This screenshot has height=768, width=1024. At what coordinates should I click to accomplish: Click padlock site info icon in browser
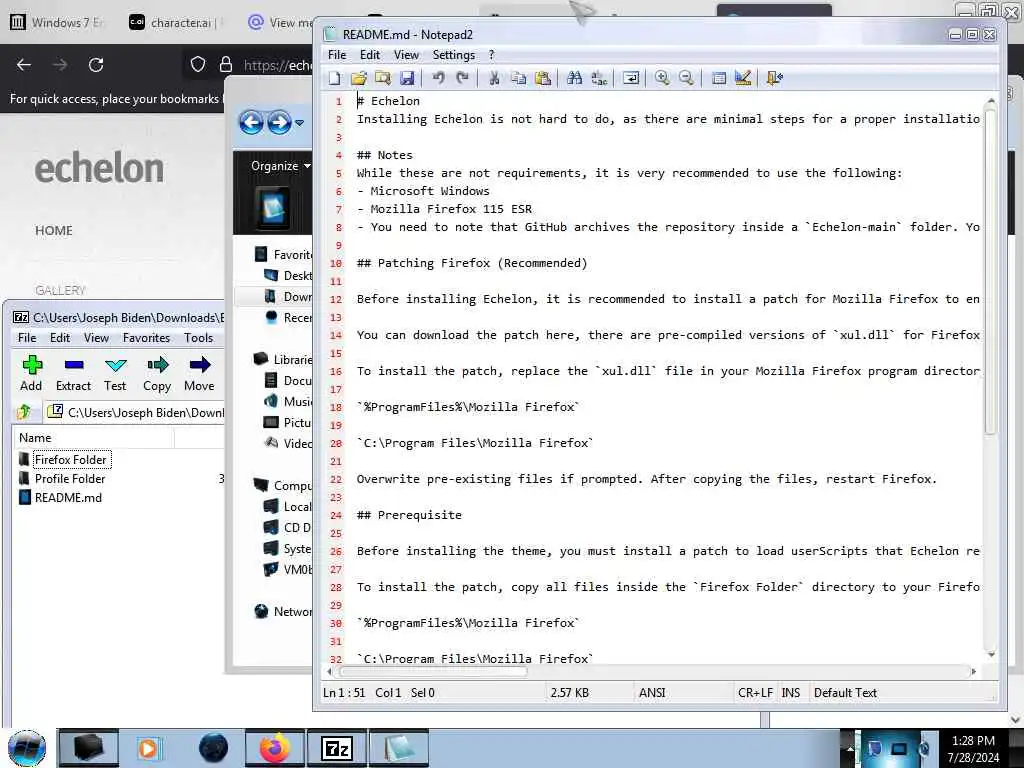click(x=226, y=64)
